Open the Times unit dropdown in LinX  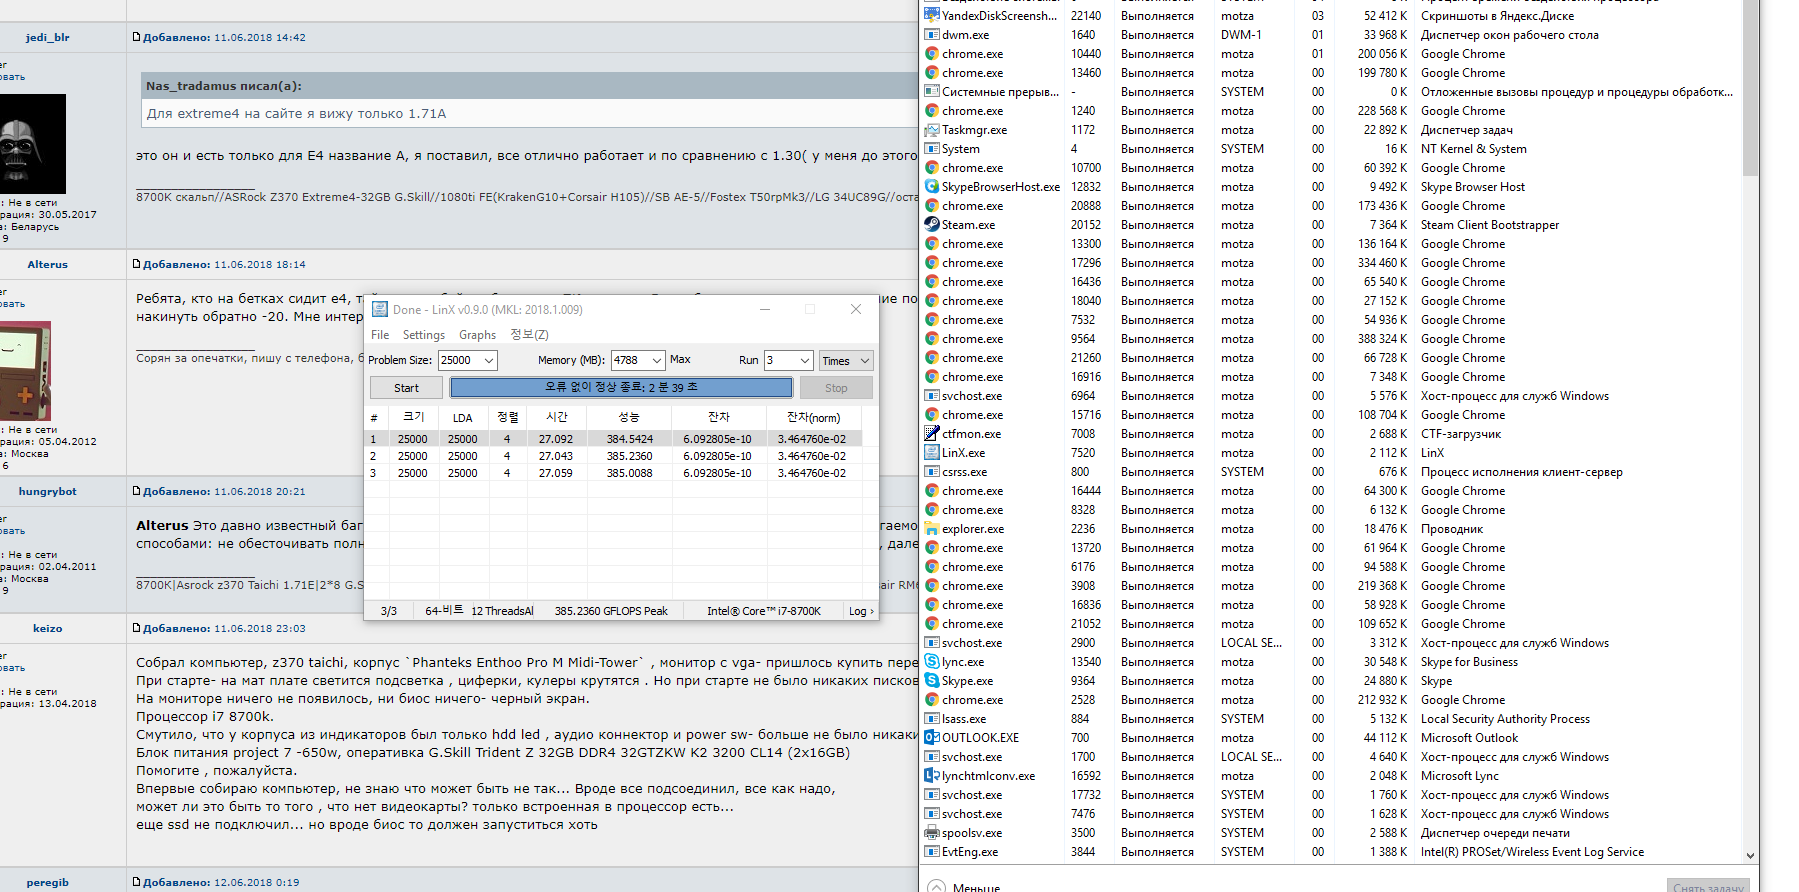865,360
